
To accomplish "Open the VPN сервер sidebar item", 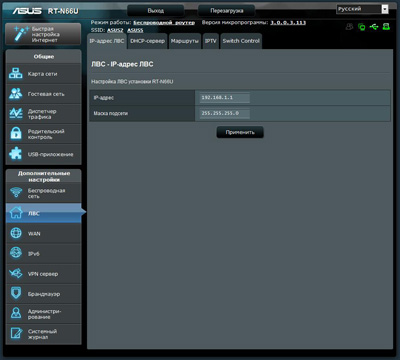I will point(43,274).
